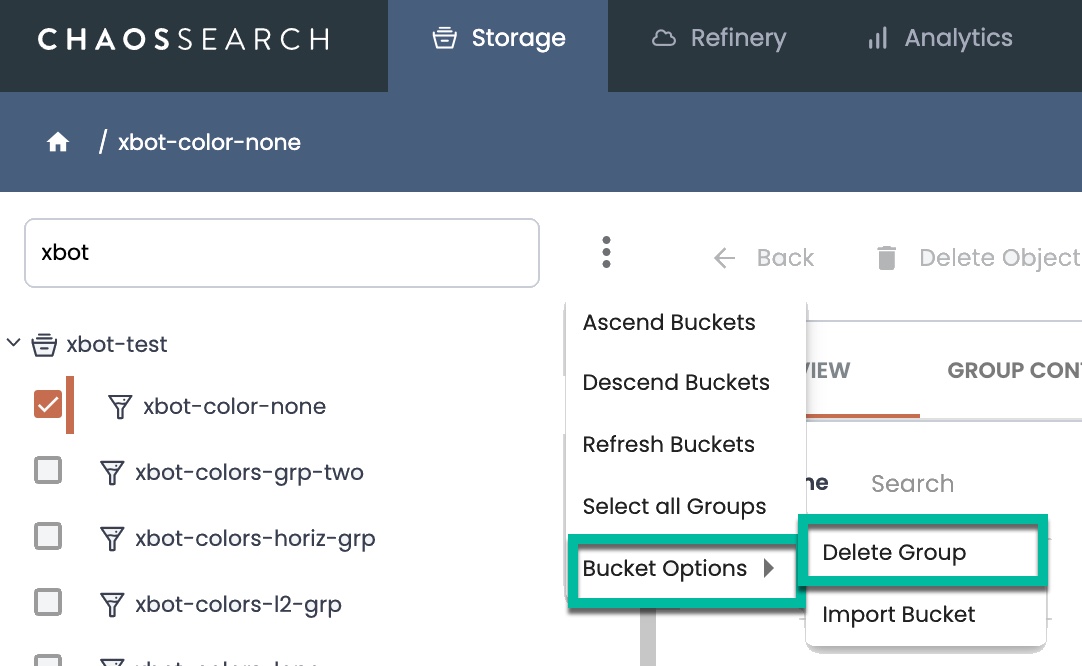Click the Analytics bar chart icon
Image resolution: width=1082 pixels, height=666 pixels.
pyautogui.click(x=878, y=39)
